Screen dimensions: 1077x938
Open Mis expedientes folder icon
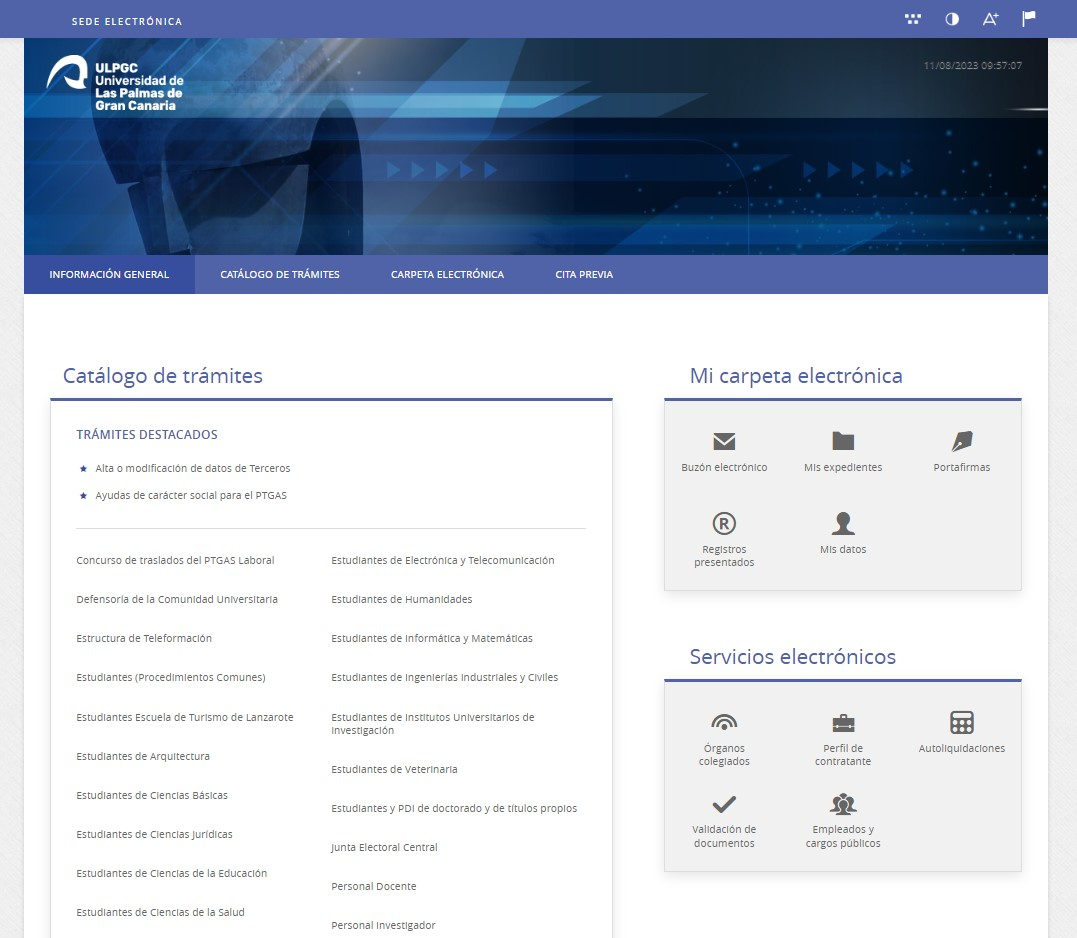click(843, 441)
